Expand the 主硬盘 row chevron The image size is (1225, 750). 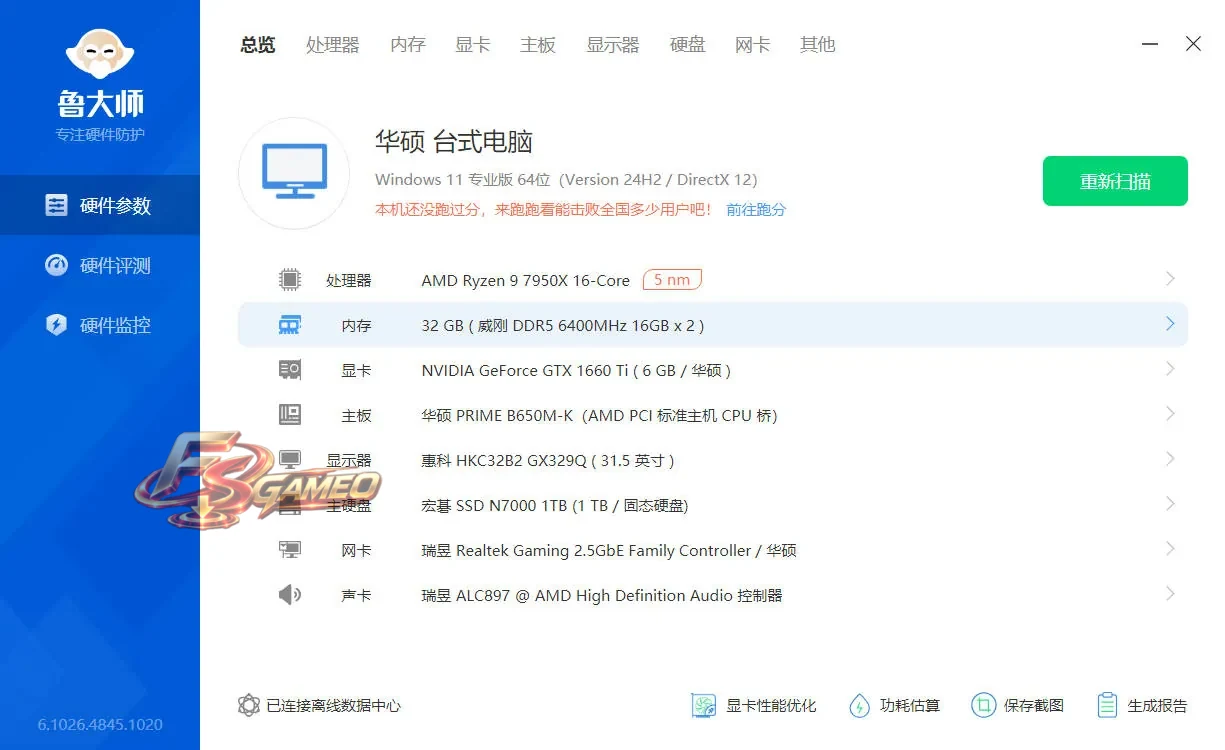tap(1170, 504)
